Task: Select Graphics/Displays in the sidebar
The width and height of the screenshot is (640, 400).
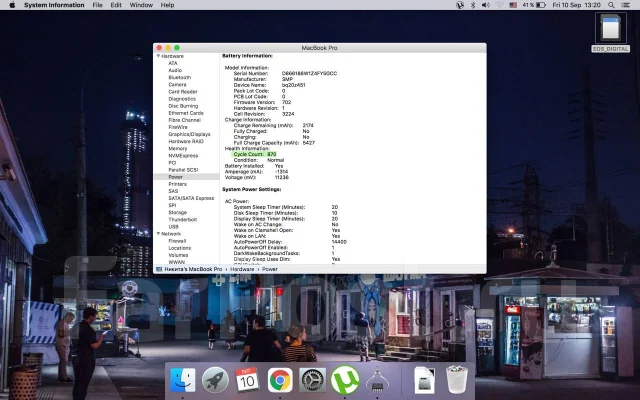Action: pyautogui.click(x=189, y=134)
